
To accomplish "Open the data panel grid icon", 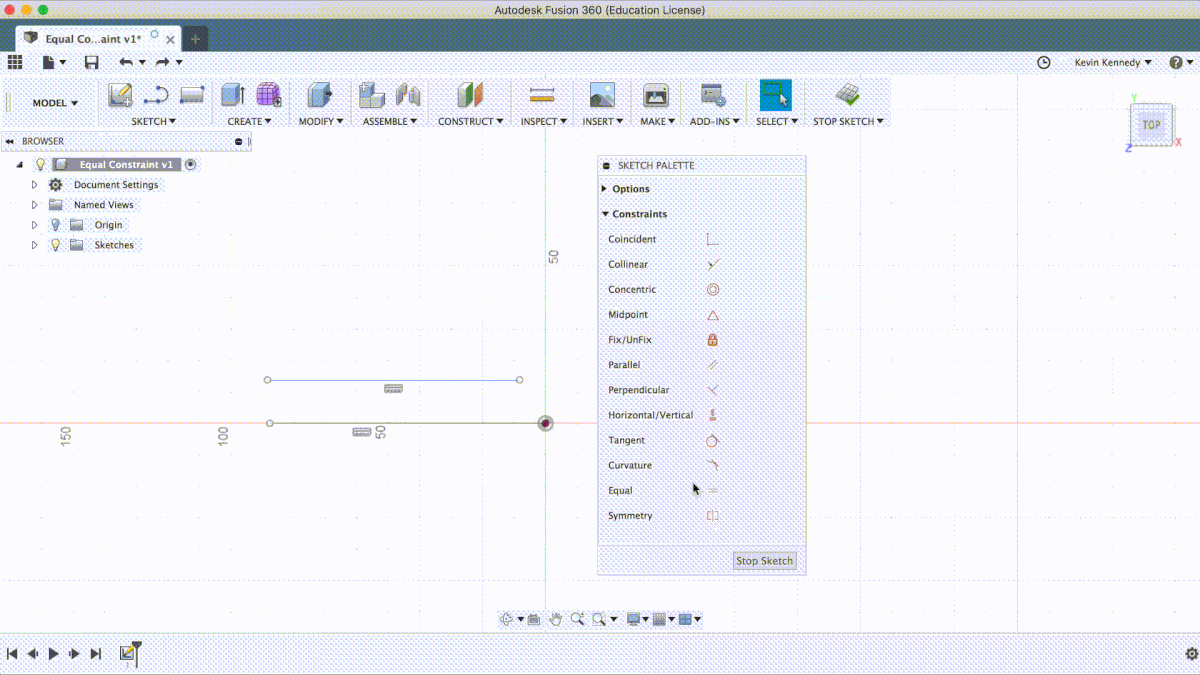I will (x=15, y=62).
